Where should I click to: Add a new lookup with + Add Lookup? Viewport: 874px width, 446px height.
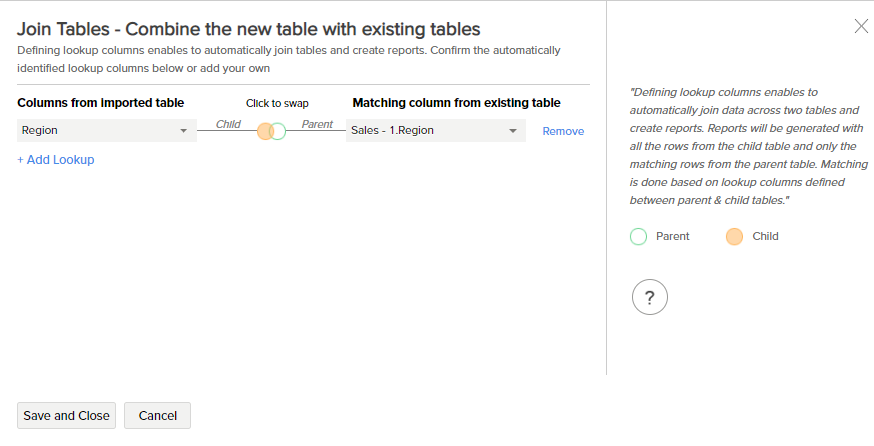click(56, 160)
